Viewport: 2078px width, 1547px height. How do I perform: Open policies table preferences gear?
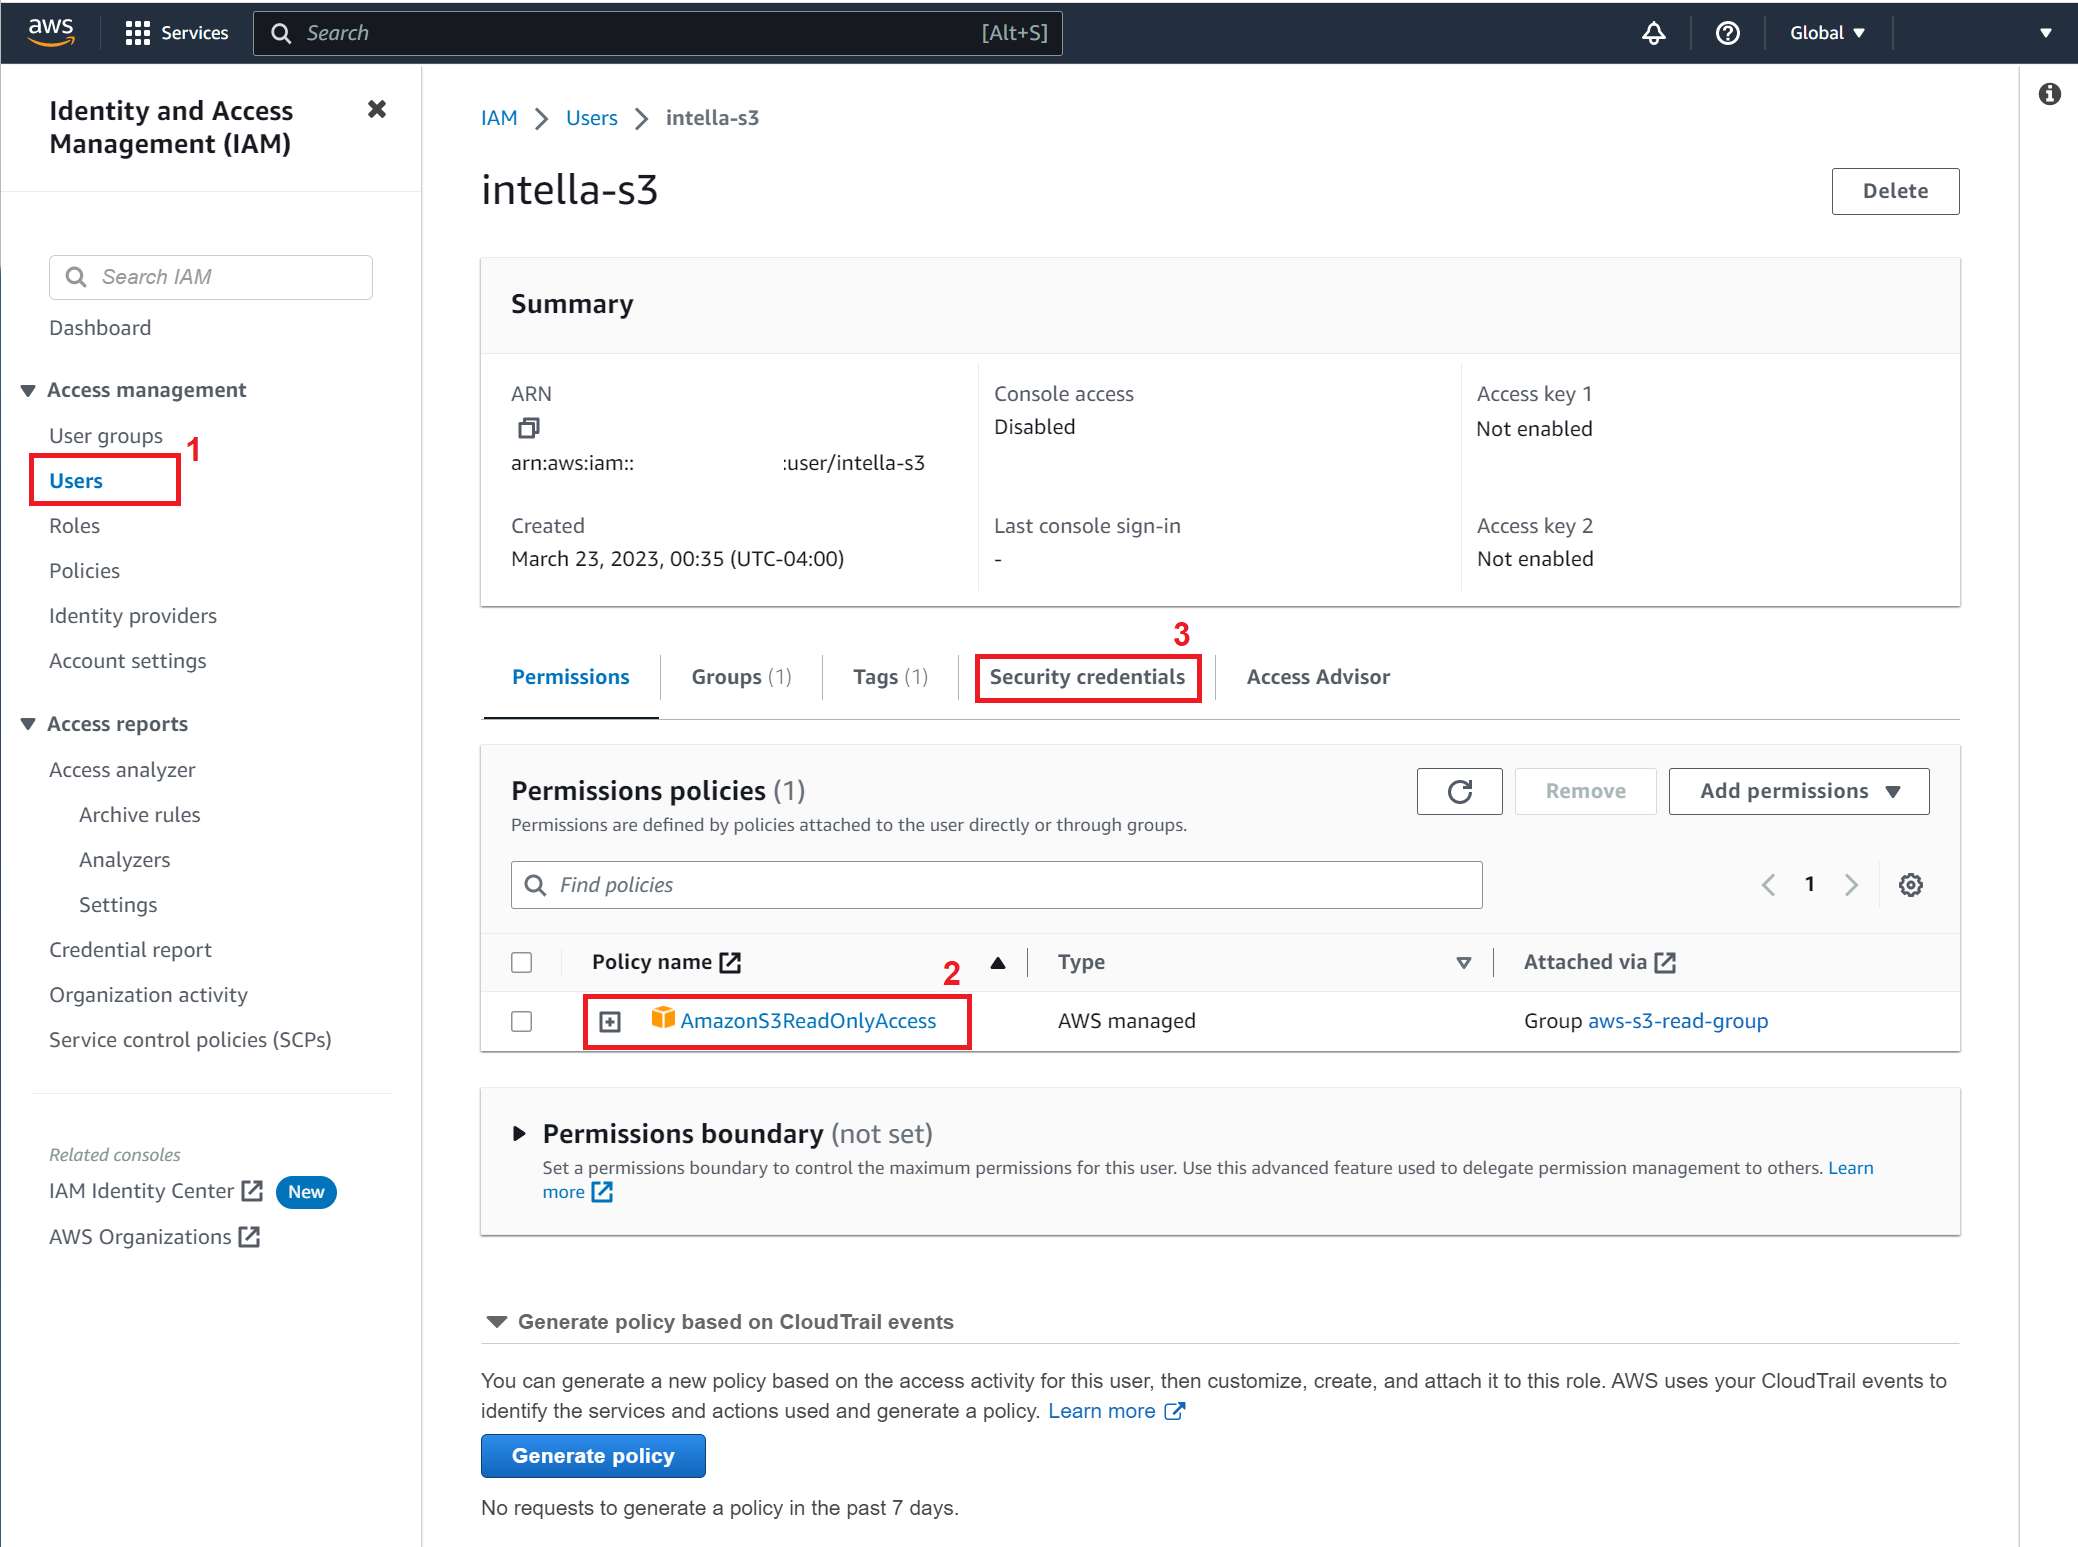[x=1910, y=885]
